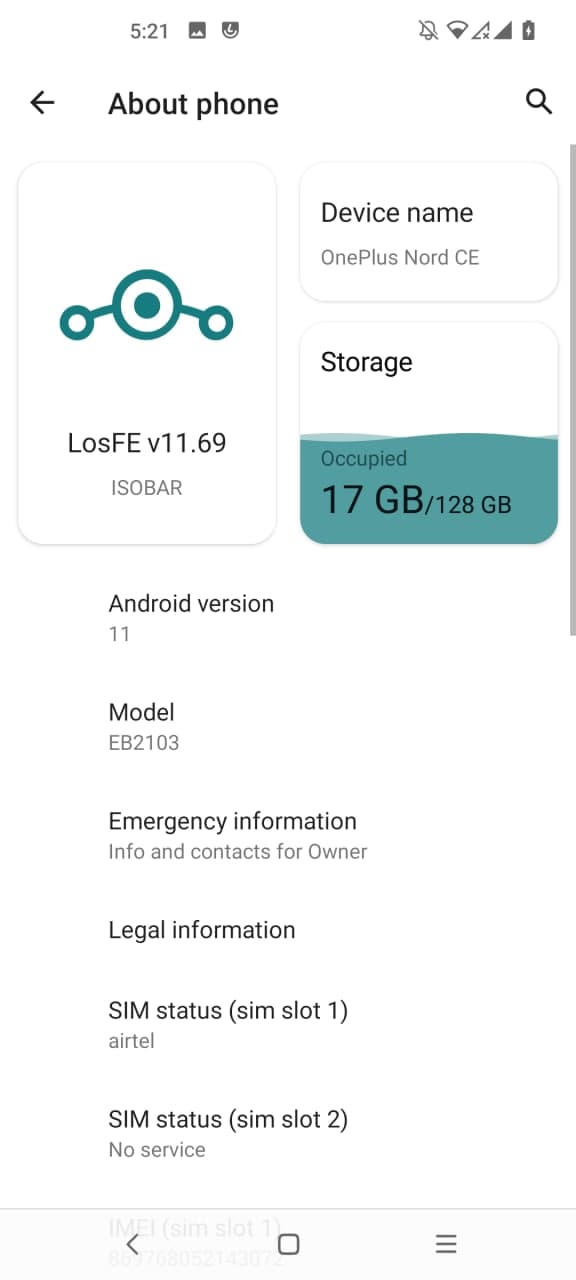The image size is (576, 1280).
Task: Open Android version entry
Action: pyautogui.click(x=288, y=618)
